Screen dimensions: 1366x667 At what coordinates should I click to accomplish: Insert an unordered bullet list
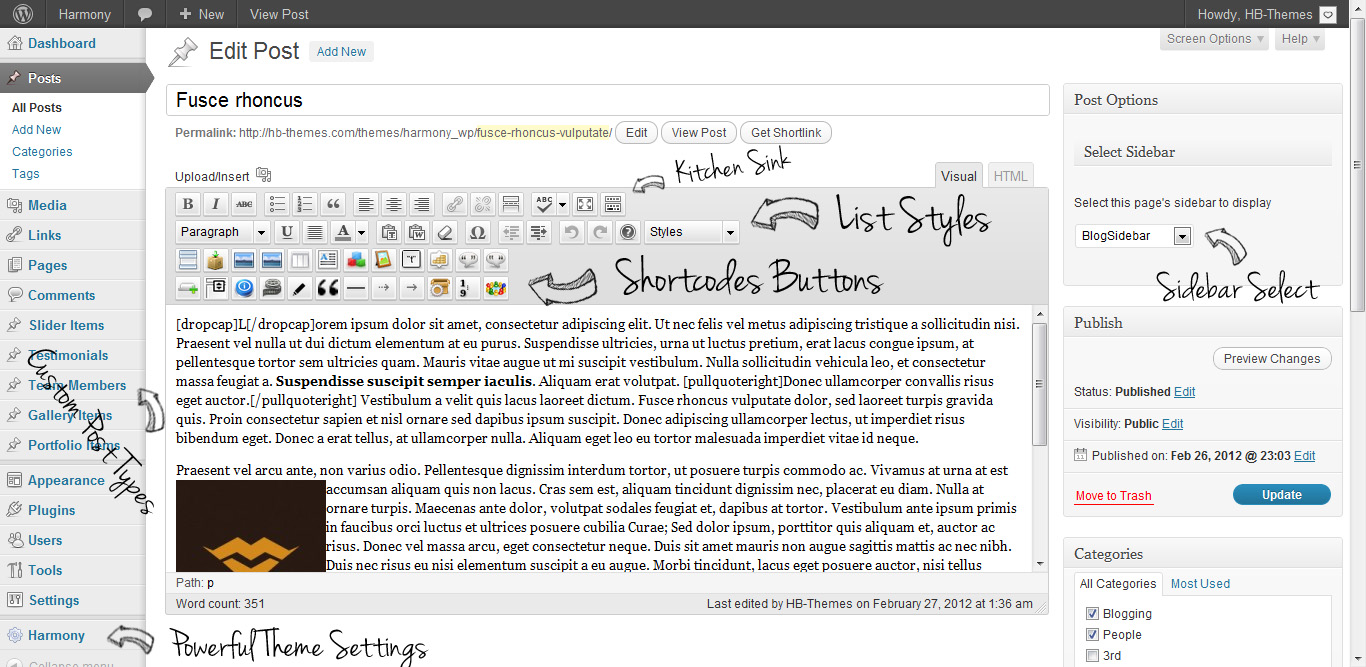click(x=278, y=204)
